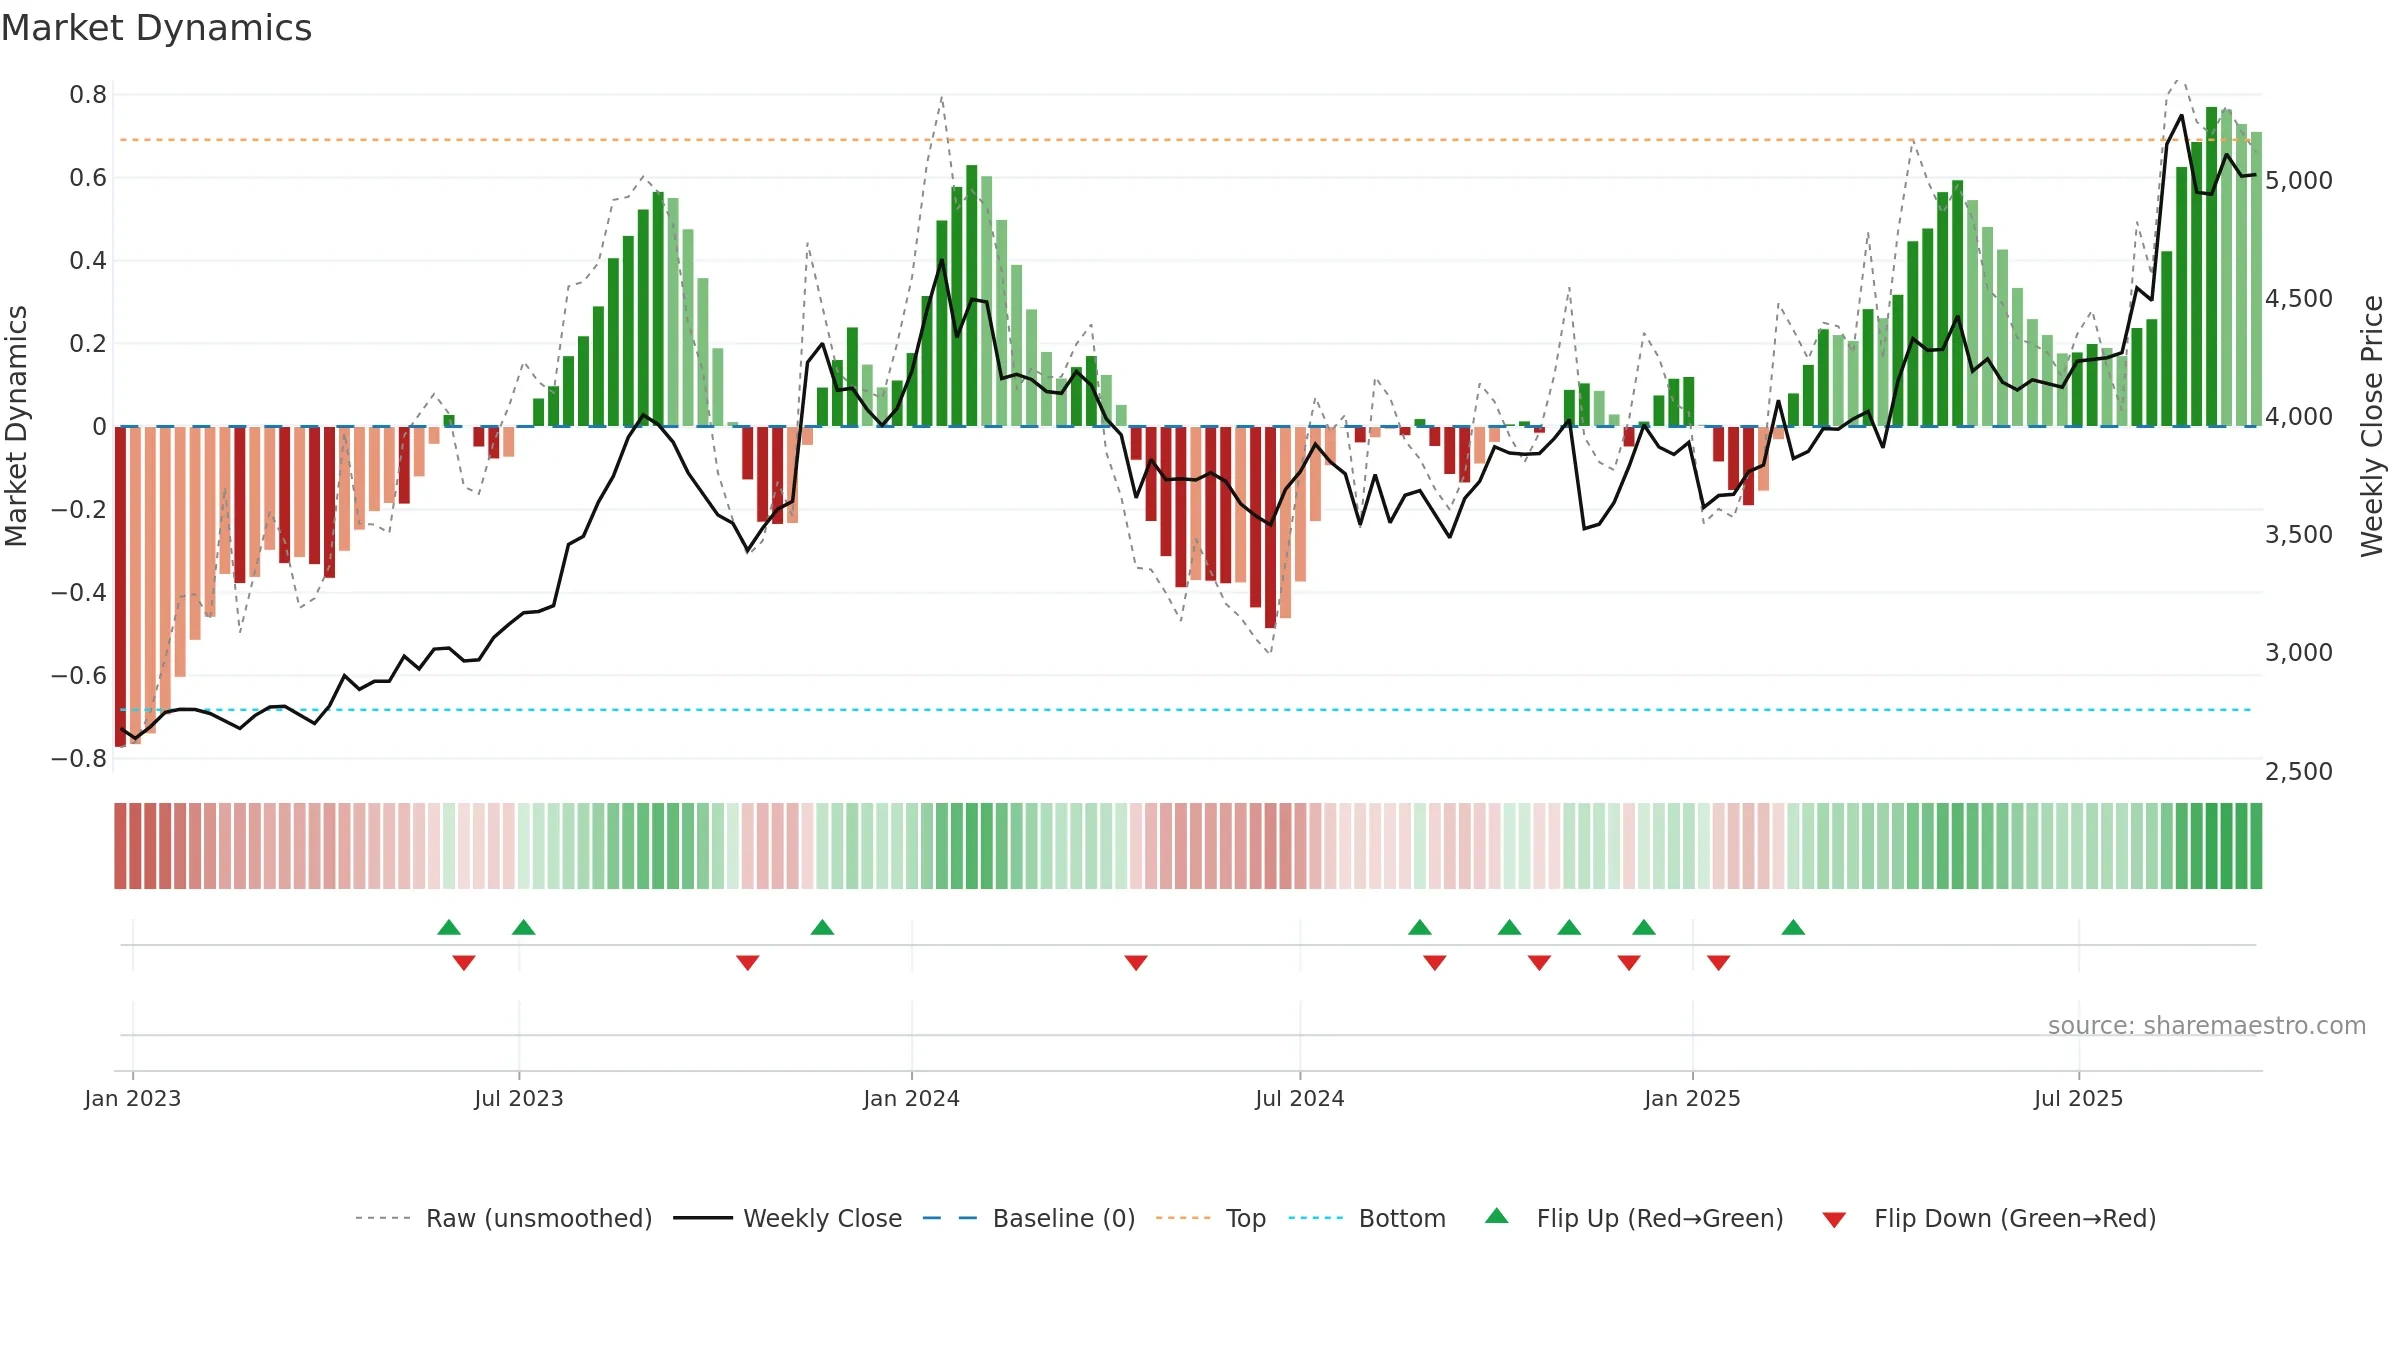This screenshot has height=1350, width=2400.
Task: Click the −0.4 left-axis tick label
Action: (79, 593)
